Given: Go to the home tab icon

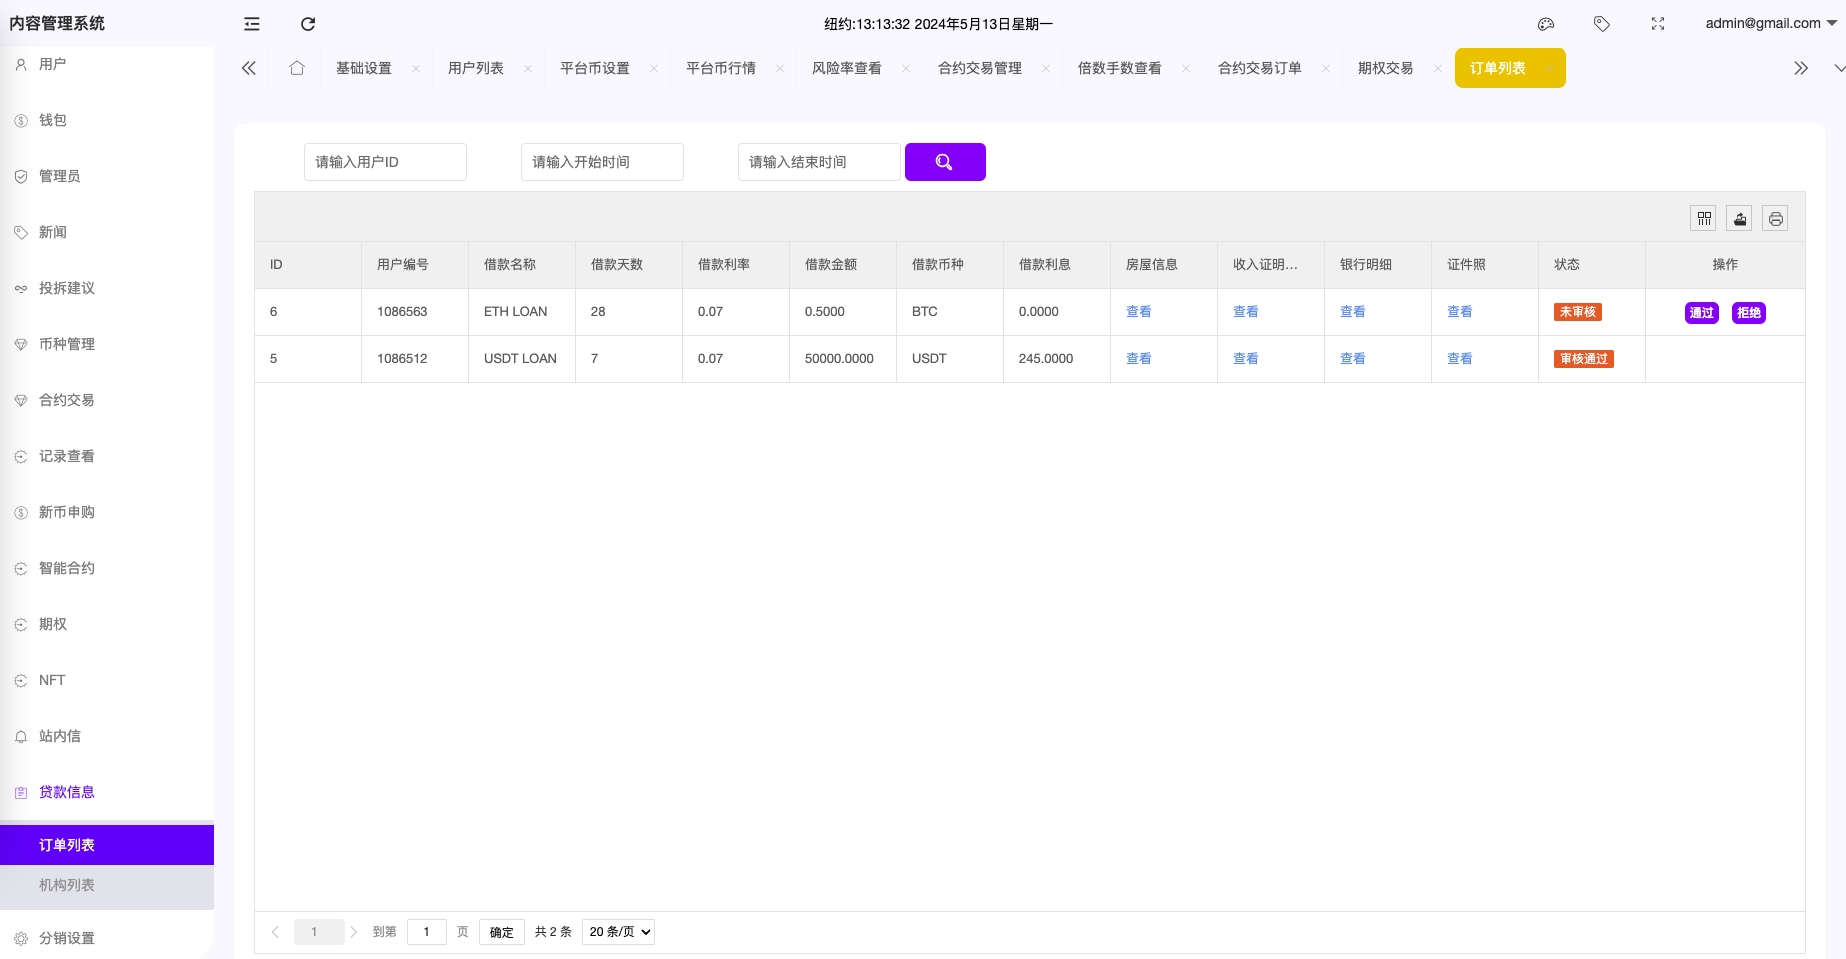Looking at the screenshot, I should click(297, 68).
